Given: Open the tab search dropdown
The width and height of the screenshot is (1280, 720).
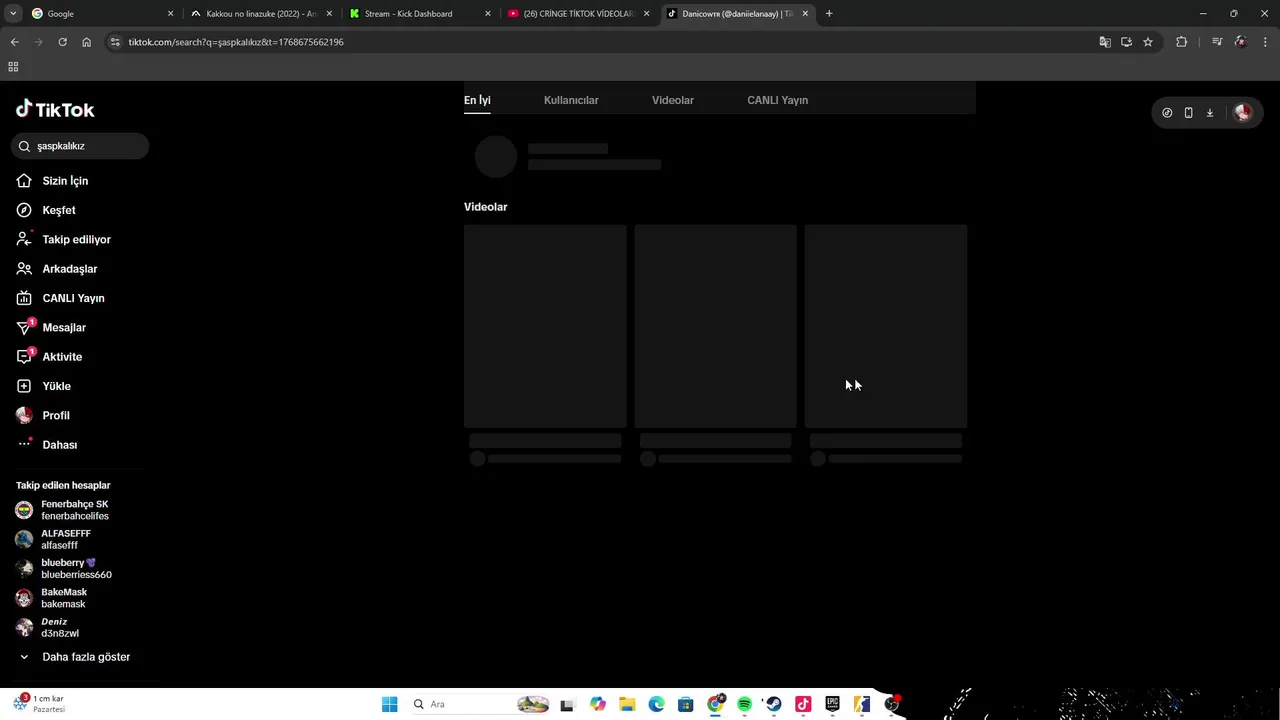Looking at the screenshot, I should point(13,14).
